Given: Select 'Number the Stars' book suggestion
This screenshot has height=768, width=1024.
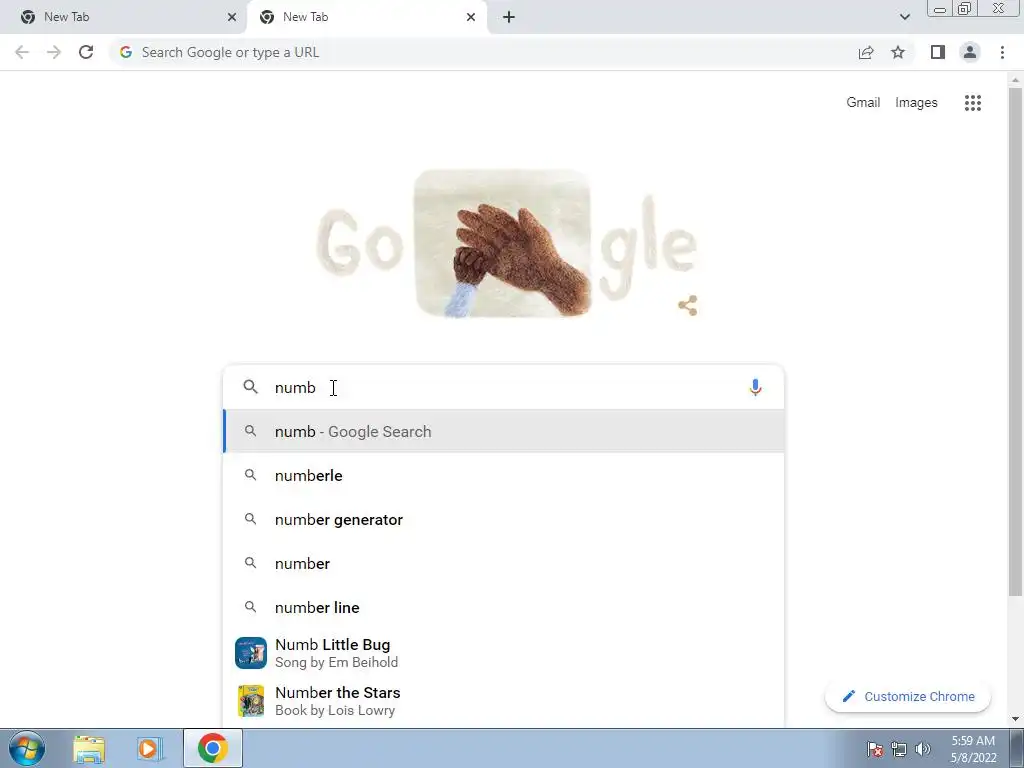Looking at the screenshot, I should click(503, 701).
